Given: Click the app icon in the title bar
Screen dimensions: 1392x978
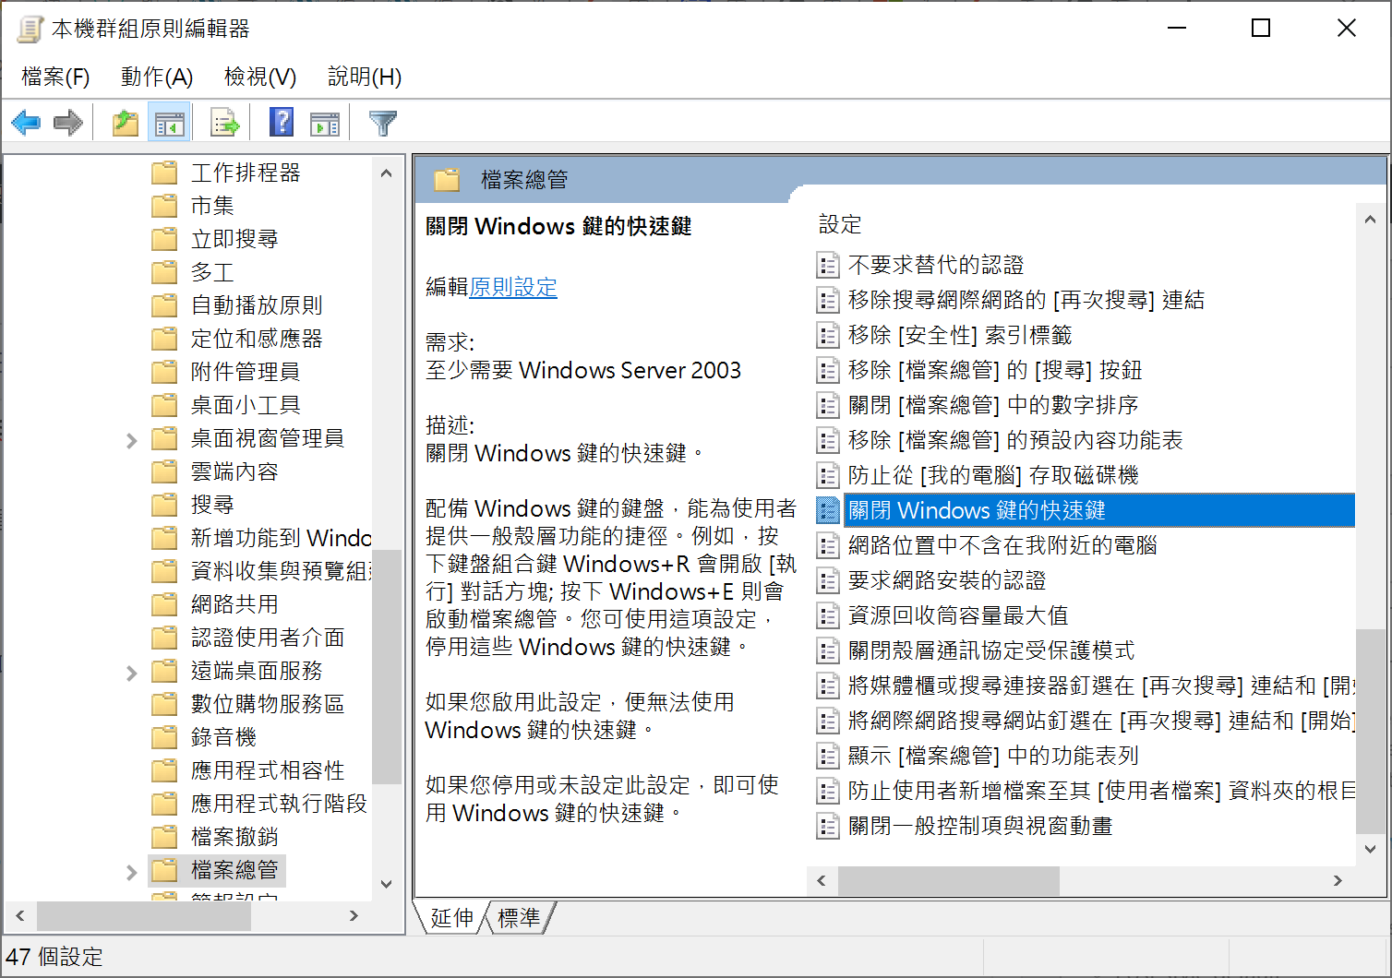Looking at the screenshot, I should tap(30, 29).
